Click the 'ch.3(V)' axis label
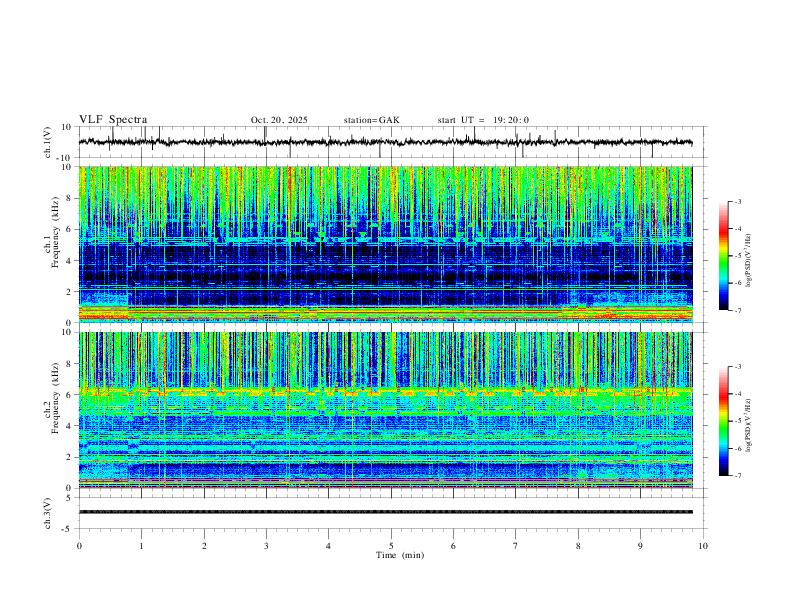Viewport: 792px width, 612px height. 47,513
